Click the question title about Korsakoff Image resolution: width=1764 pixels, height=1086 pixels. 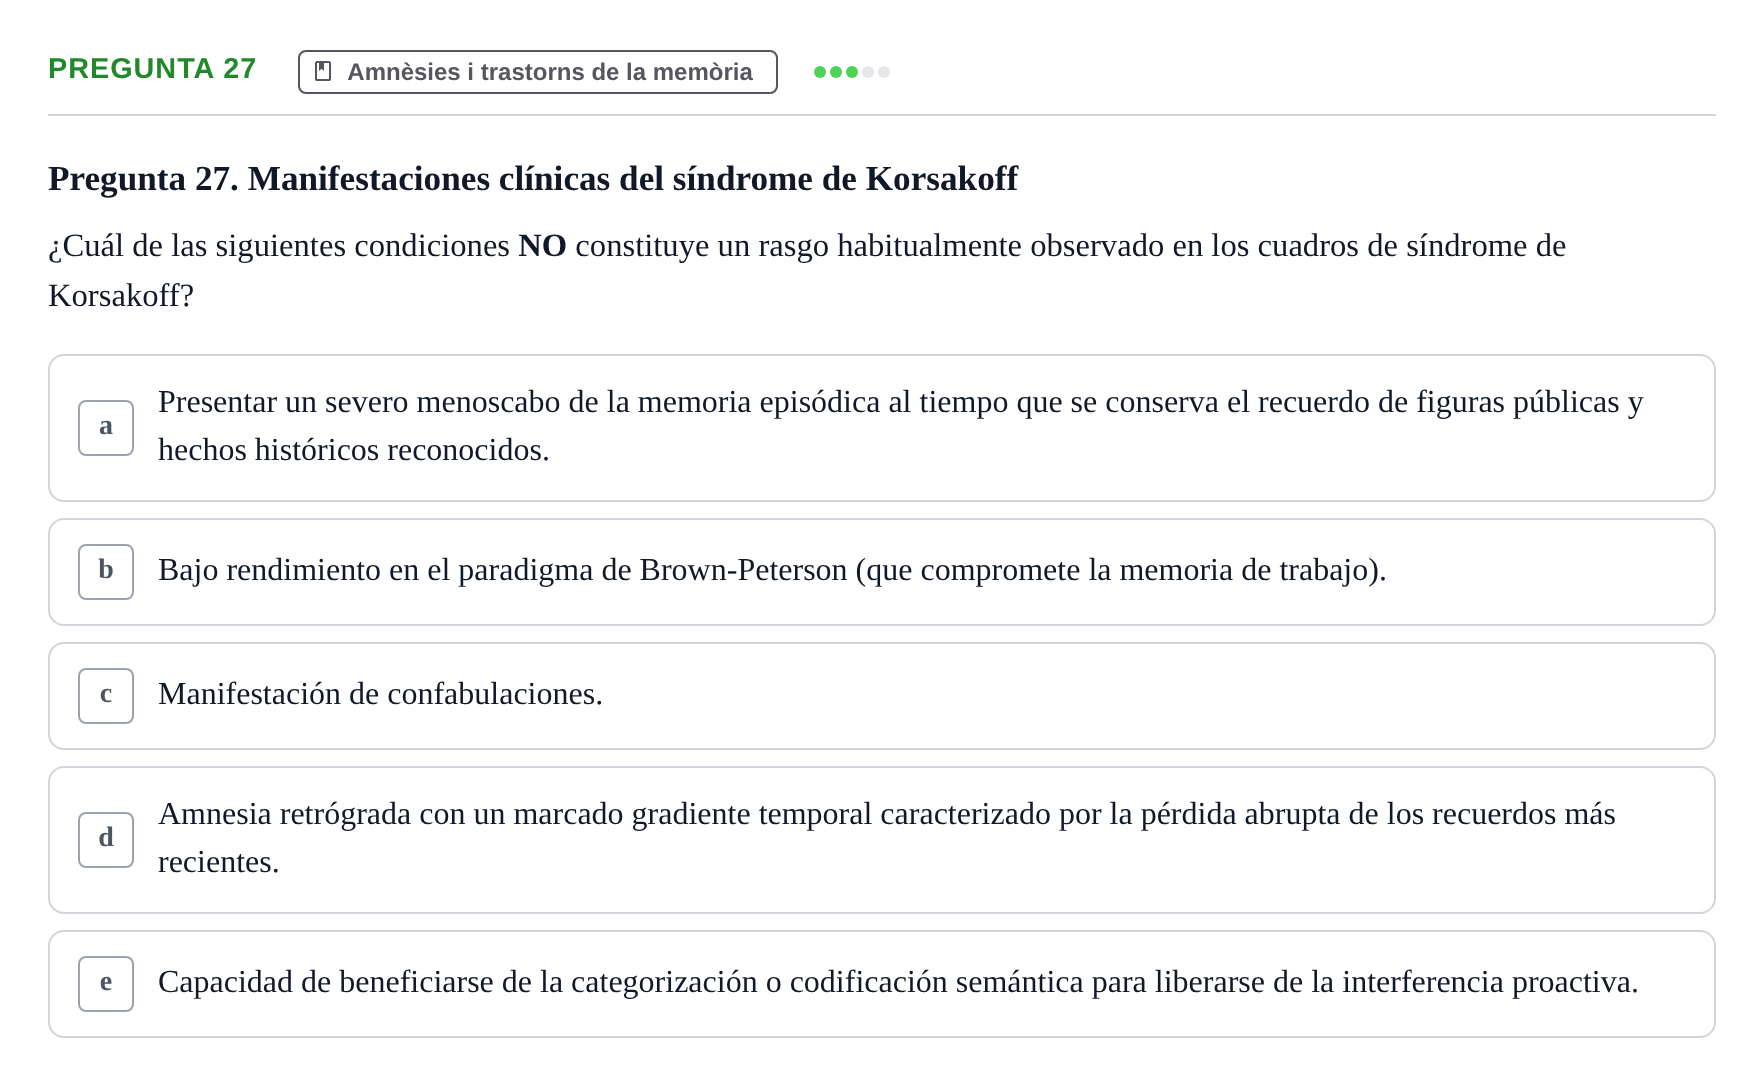pyautogui.click(x=533, y=179)
